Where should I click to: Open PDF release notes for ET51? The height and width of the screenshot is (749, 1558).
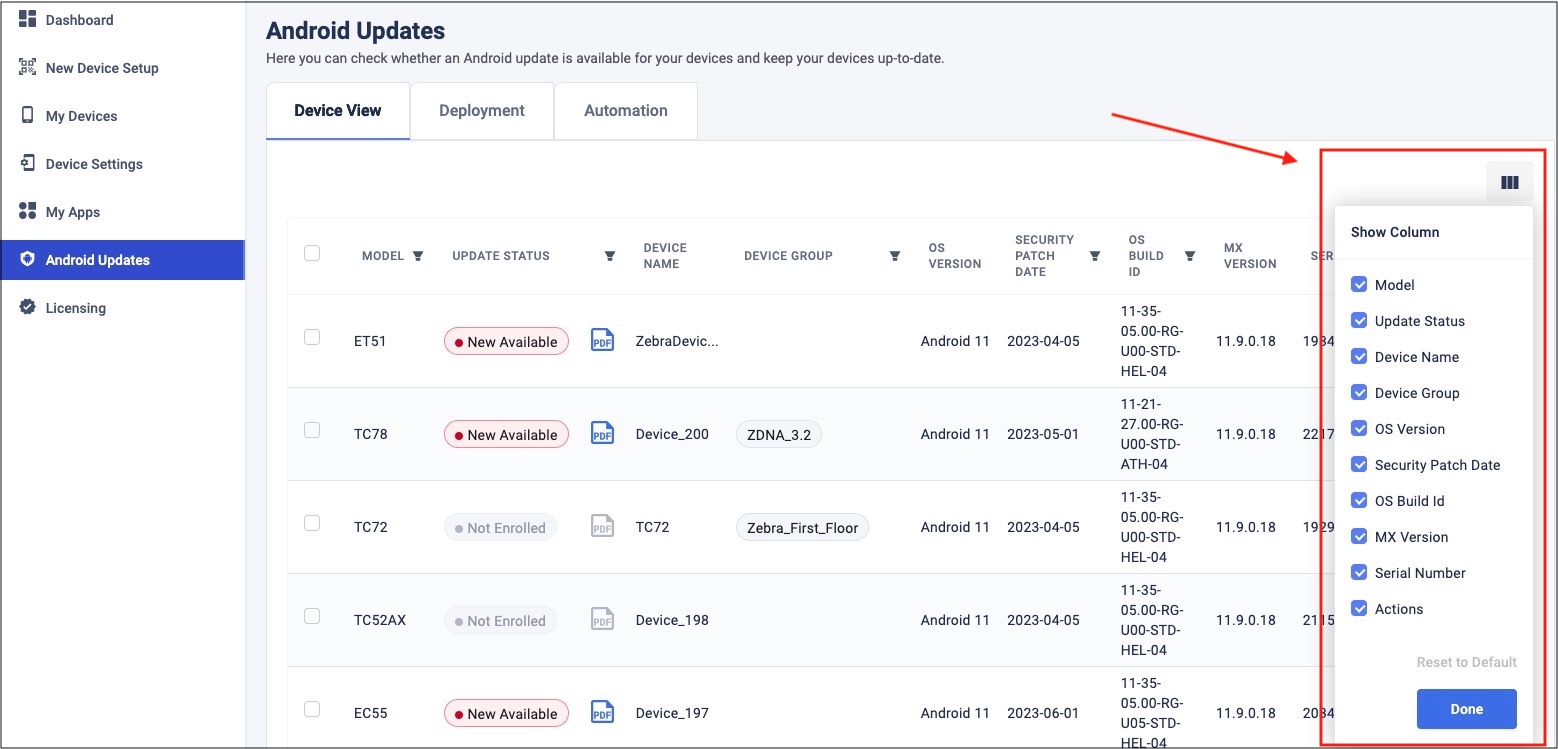point(602,341)
